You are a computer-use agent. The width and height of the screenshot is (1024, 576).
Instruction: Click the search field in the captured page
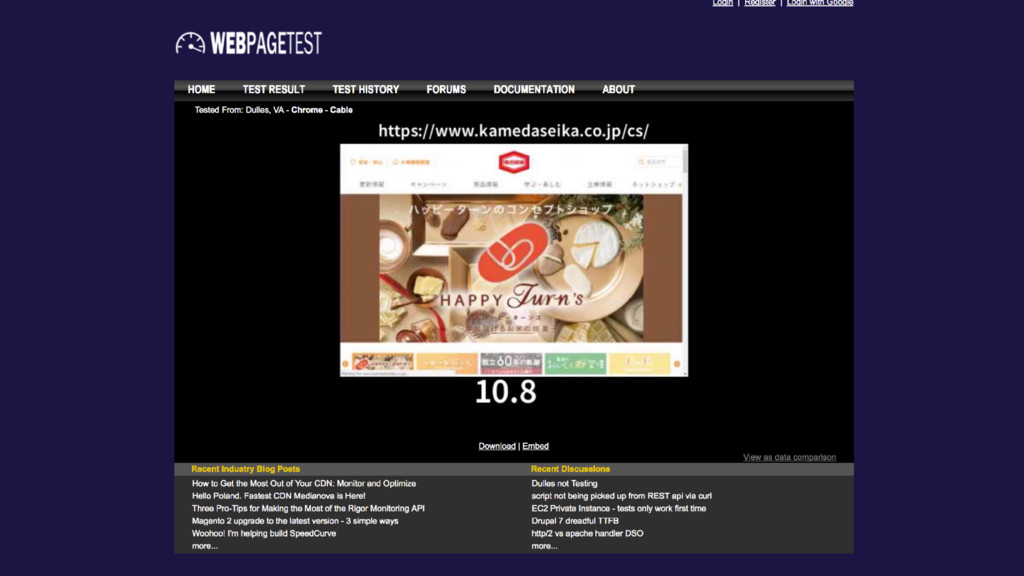point(656,162)
